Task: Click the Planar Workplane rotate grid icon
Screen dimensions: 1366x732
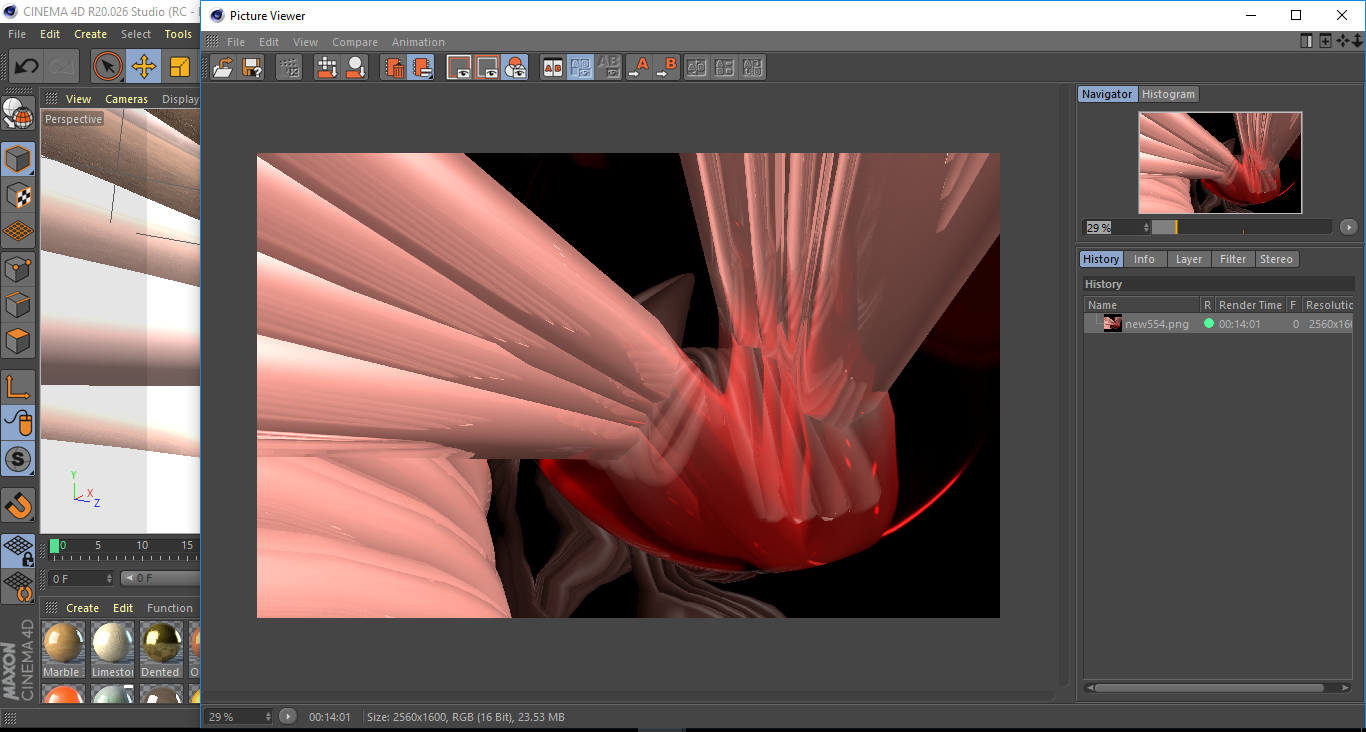Action: pyautogui.click(x=18, y=587)
